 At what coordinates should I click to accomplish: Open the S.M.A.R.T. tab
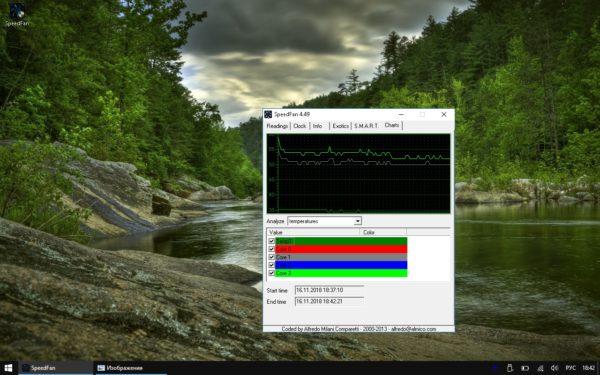366,126
